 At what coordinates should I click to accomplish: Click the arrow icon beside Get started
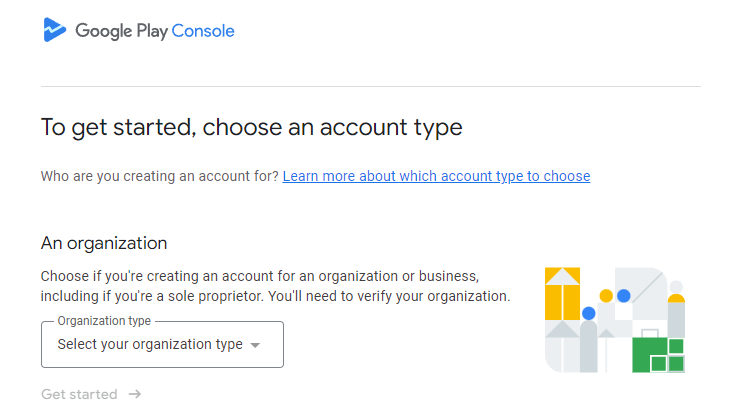(135, 394)
